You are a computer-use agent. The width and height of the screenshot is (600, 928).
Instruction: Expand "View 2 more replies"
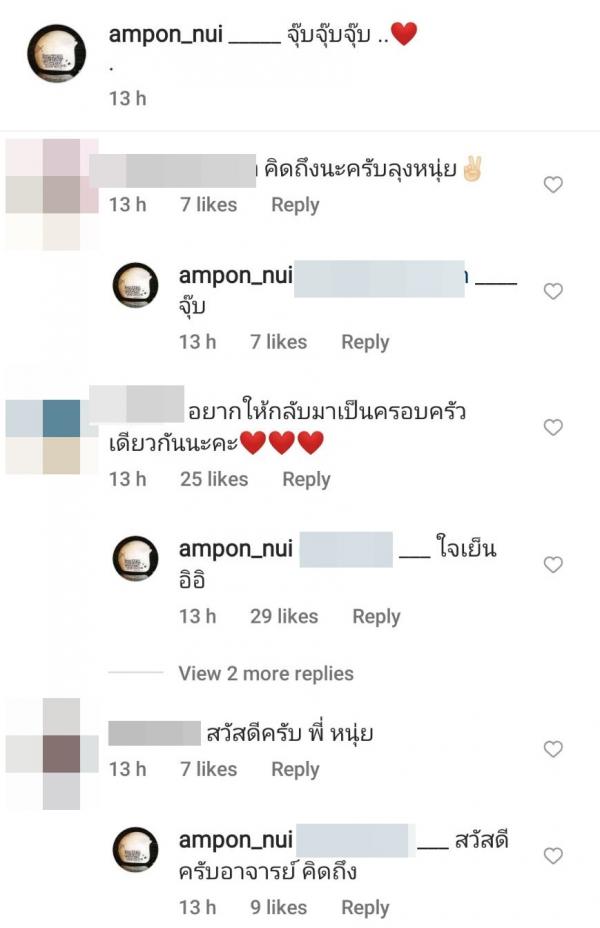pos(266,674)
